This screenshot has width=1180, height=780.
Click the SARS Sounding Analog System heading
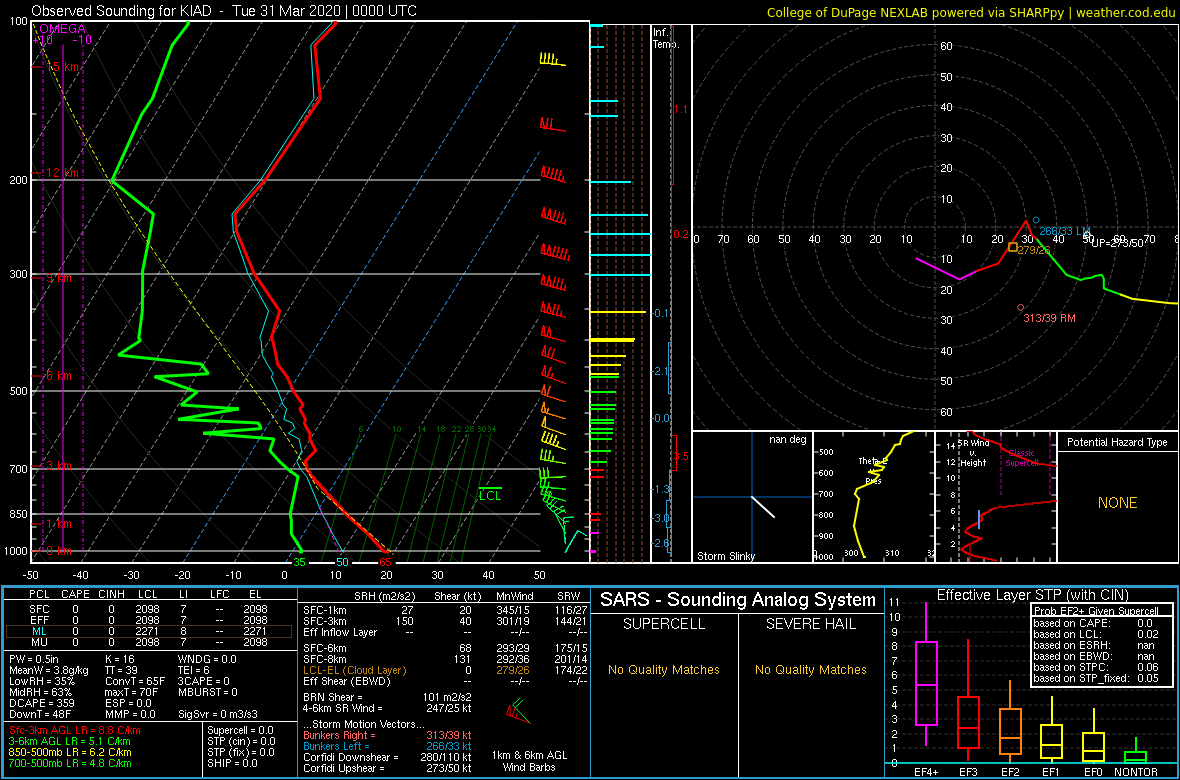pyautogui.click(x=738, y=601)
